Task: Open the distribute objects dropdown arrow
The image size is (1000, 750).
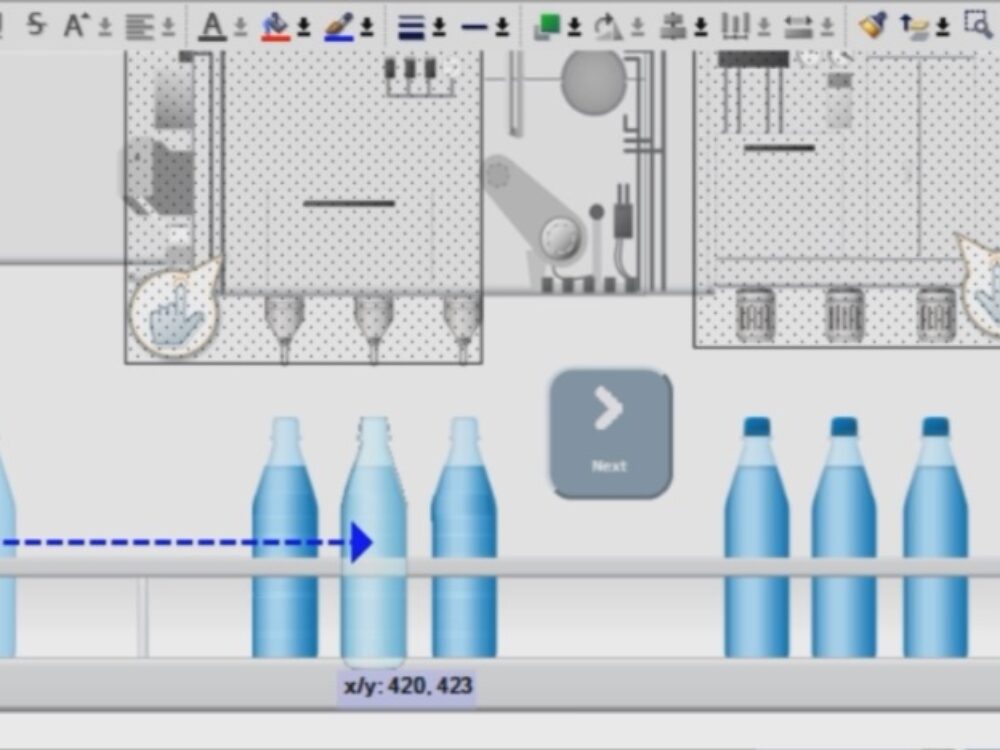Action: coord(764,27)
